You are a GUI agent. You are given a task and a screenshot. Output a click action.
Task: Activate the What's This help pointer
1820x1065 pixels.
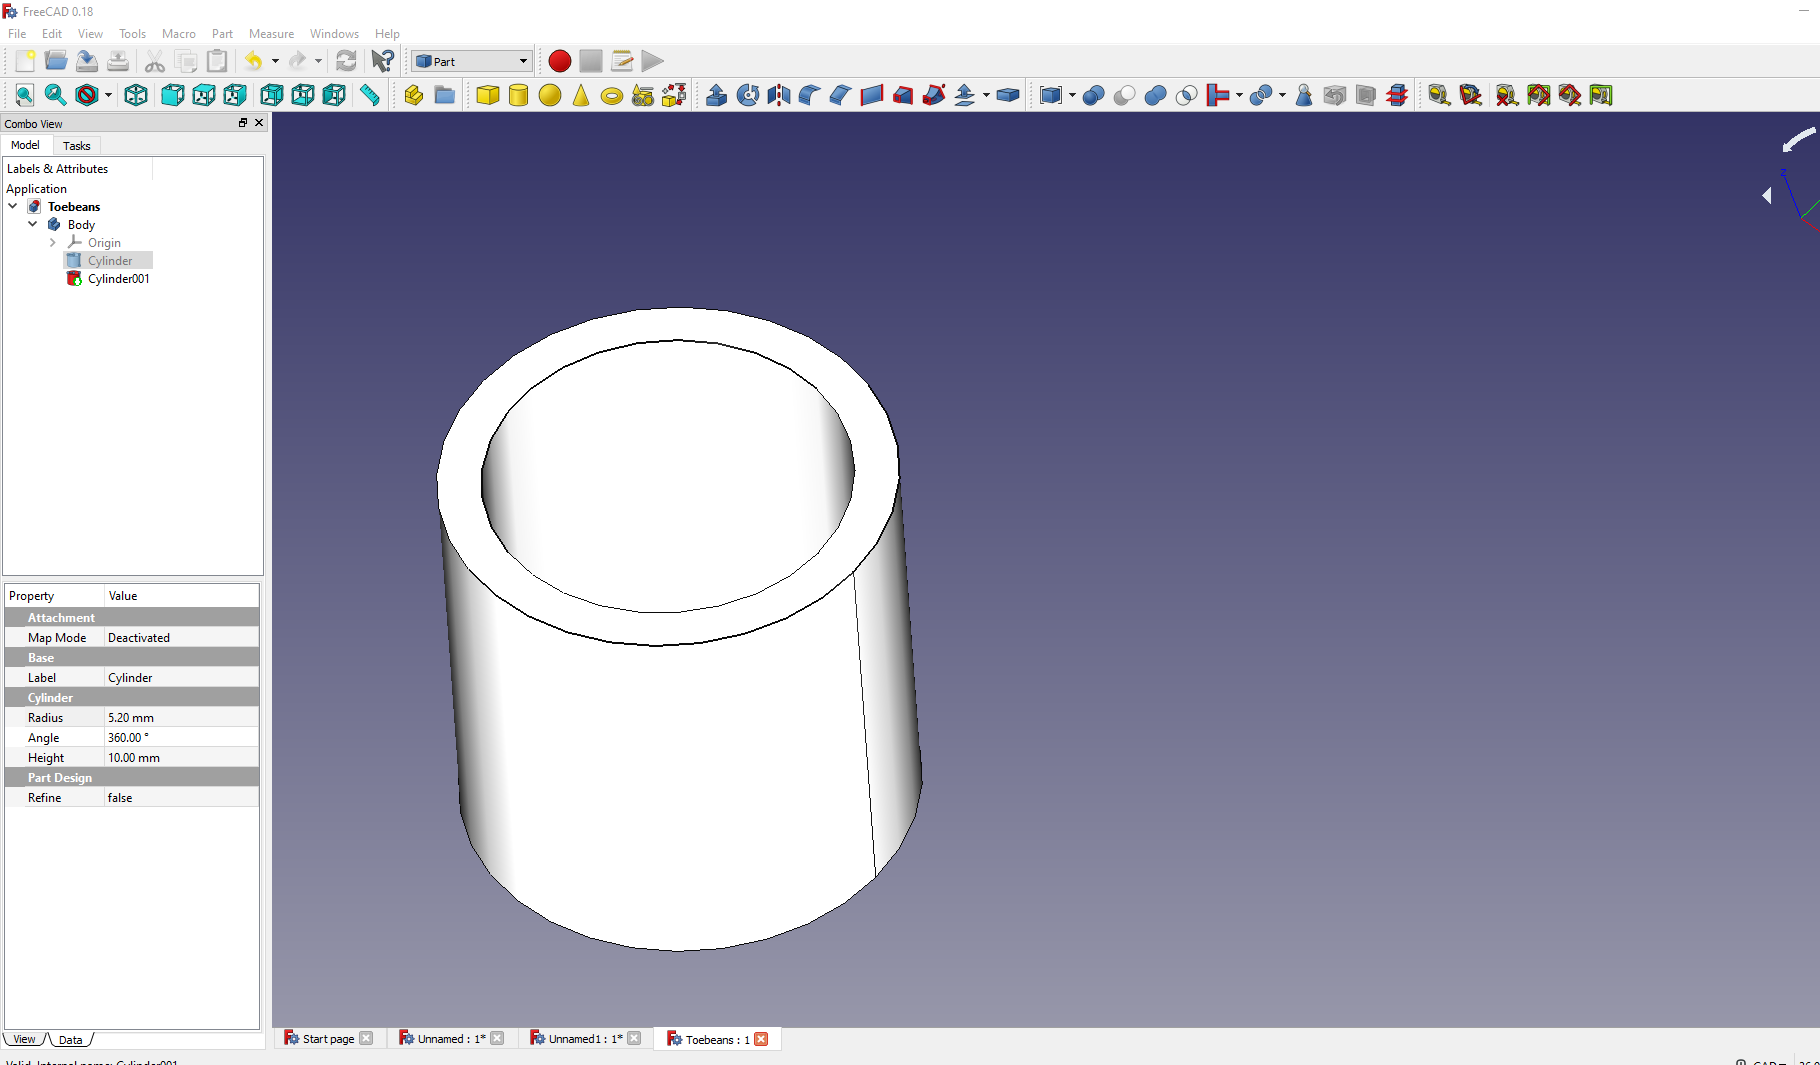pyautogui.click(x=382, y=61)
